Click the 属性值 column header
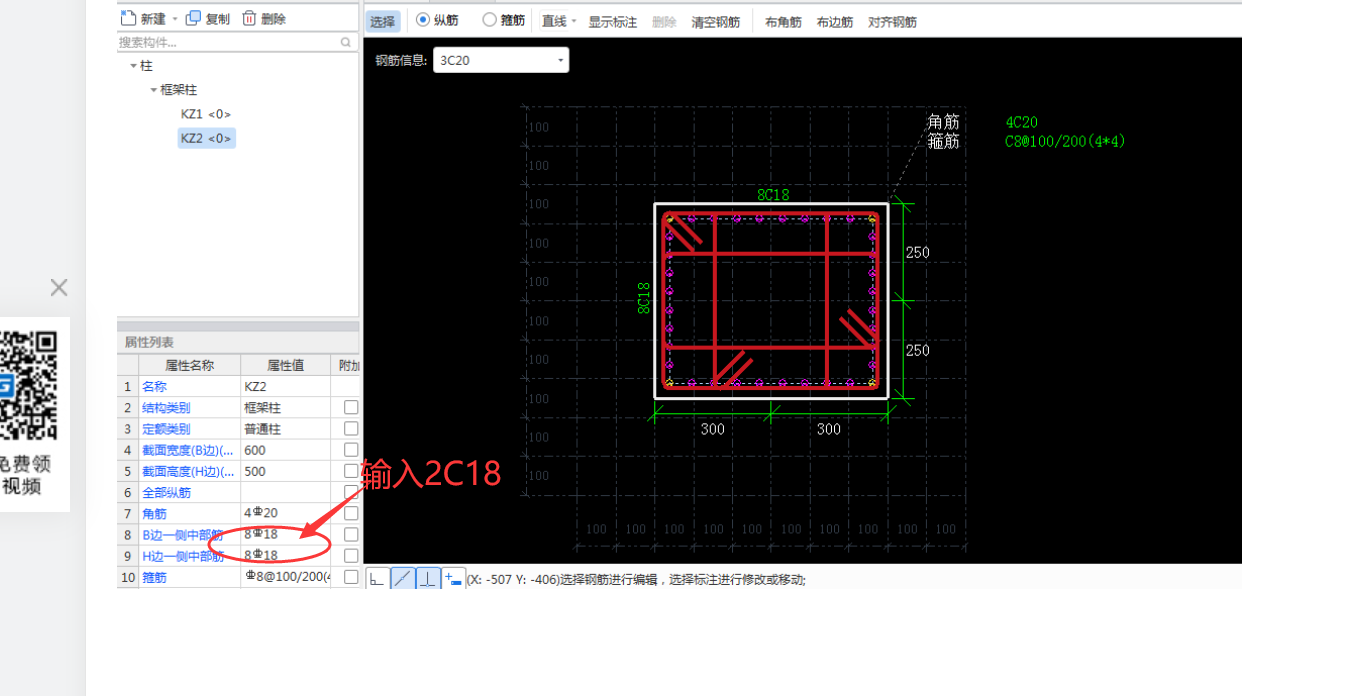This screenshot has height=696, width=1367. click(285, 365)
